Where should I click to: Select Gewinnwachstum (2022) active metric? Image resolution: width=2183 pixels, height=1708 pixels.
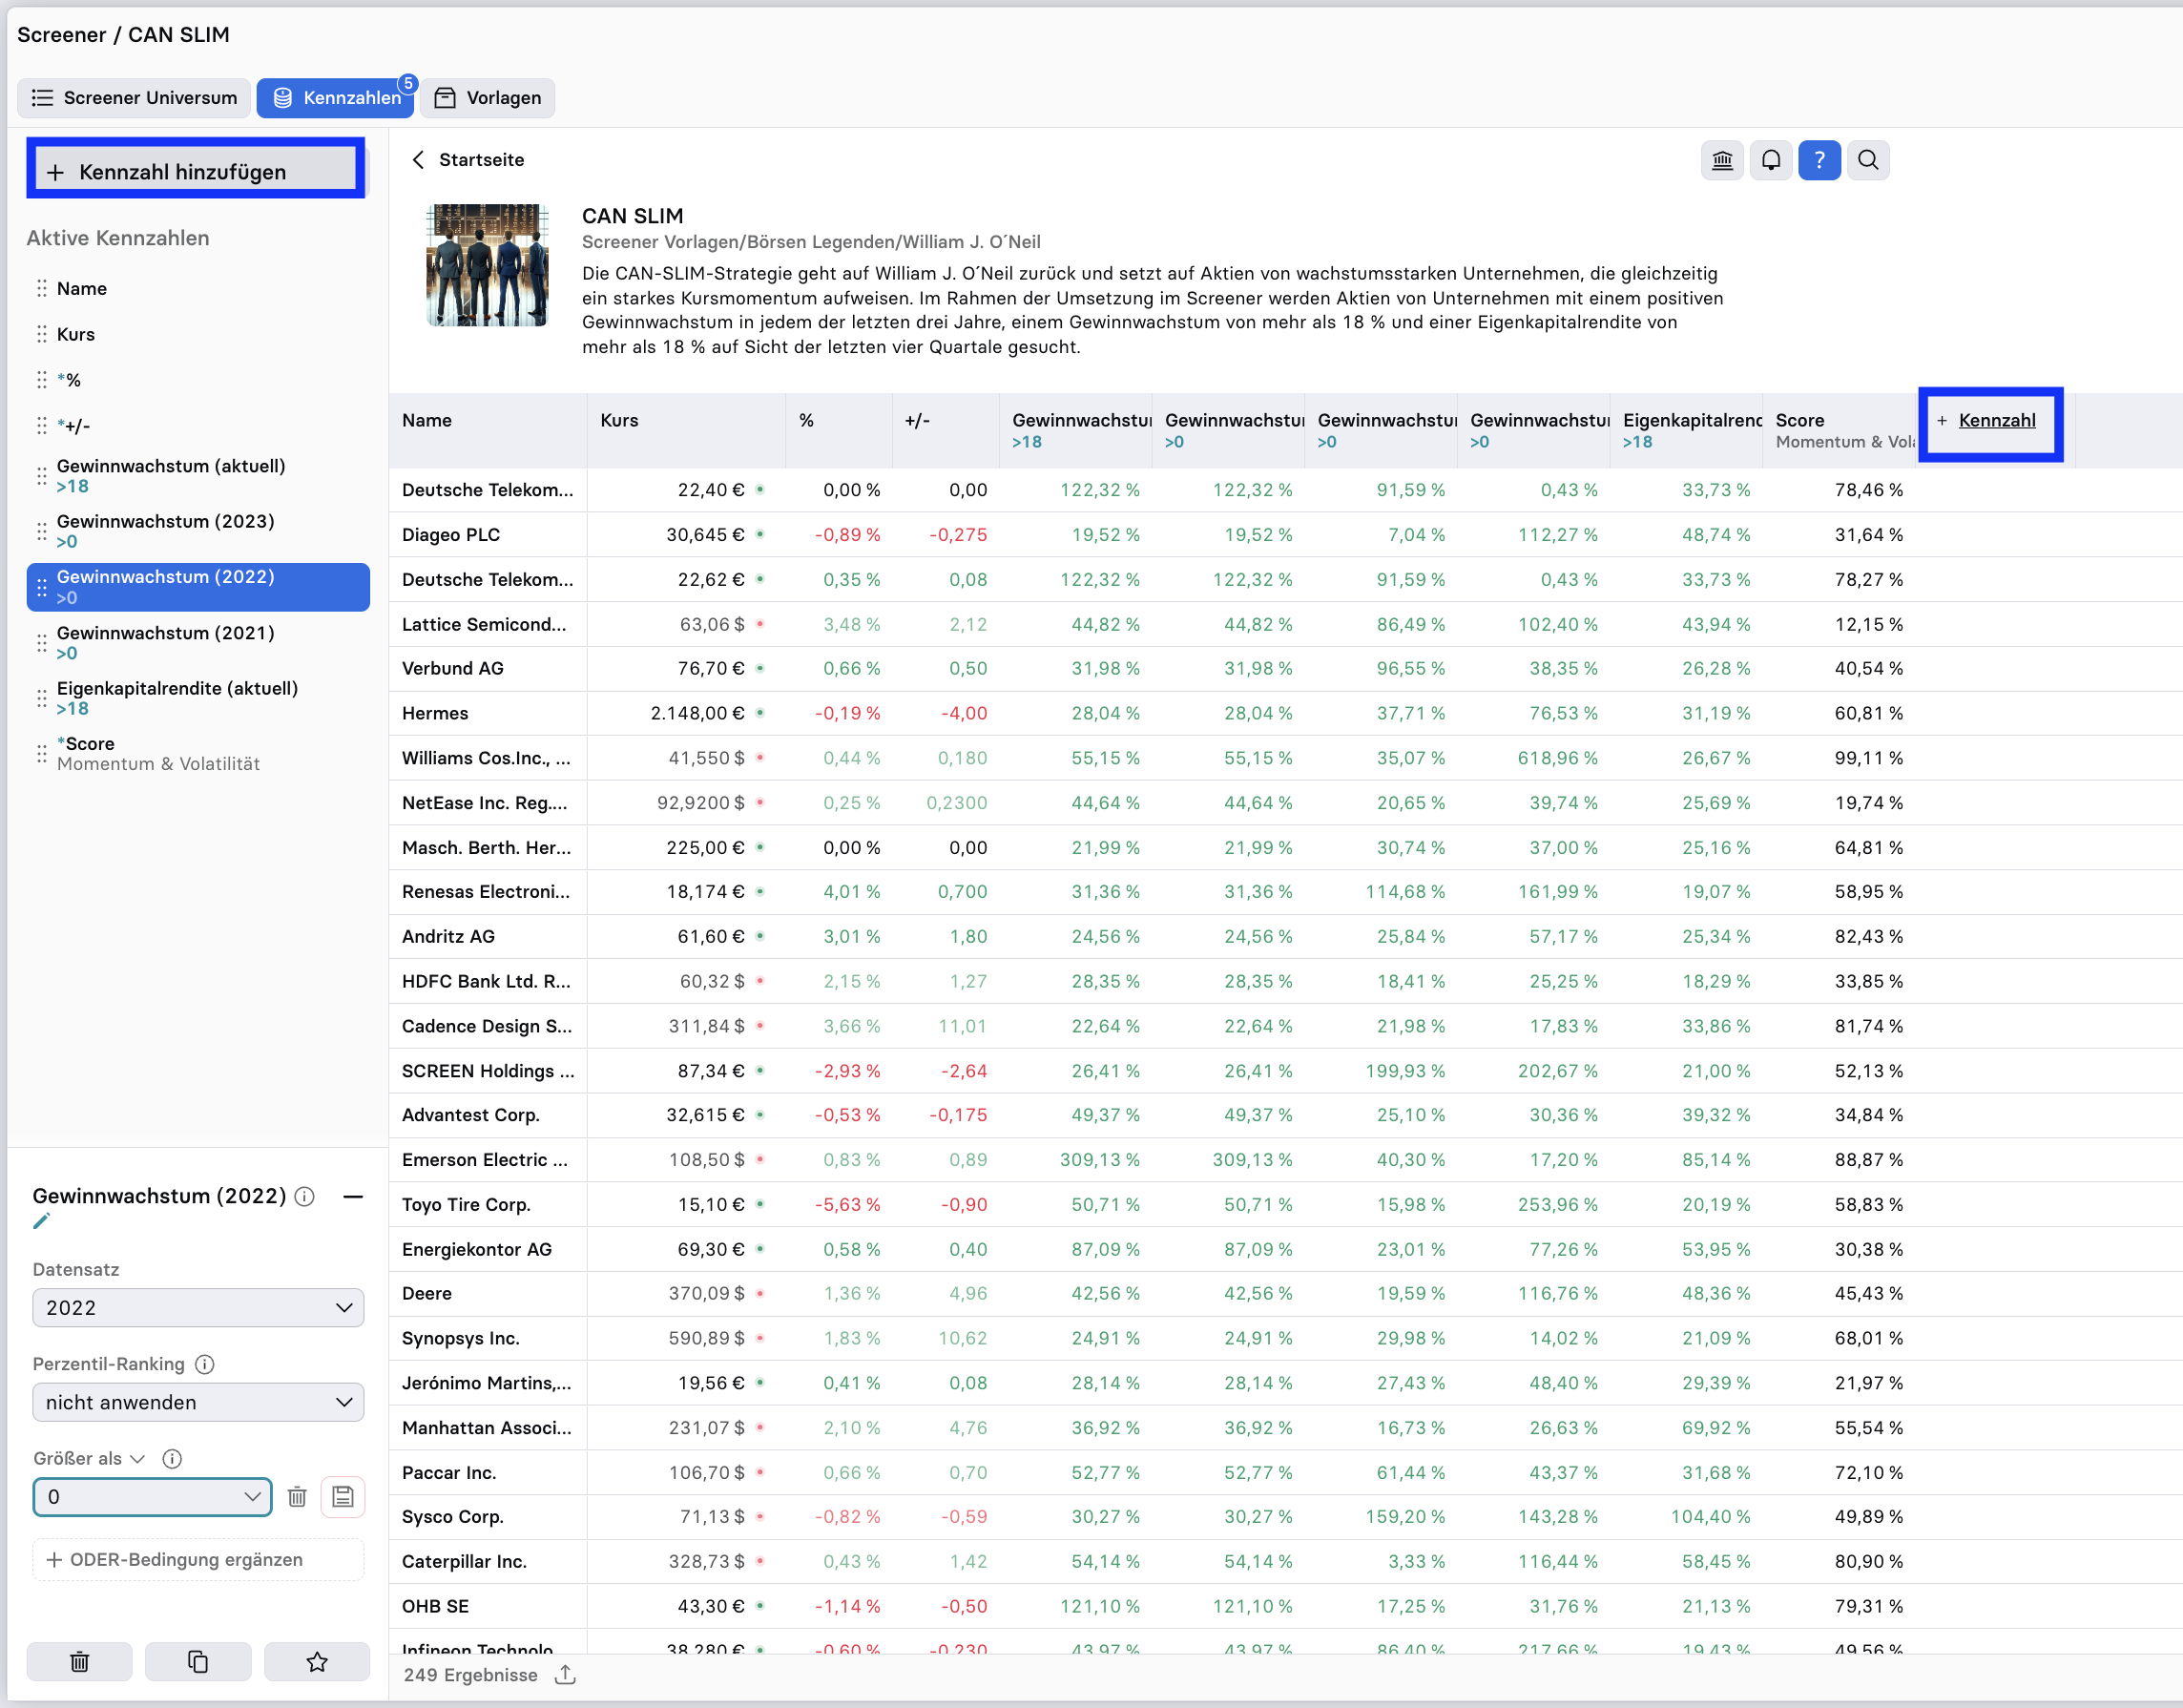(198, 587)
